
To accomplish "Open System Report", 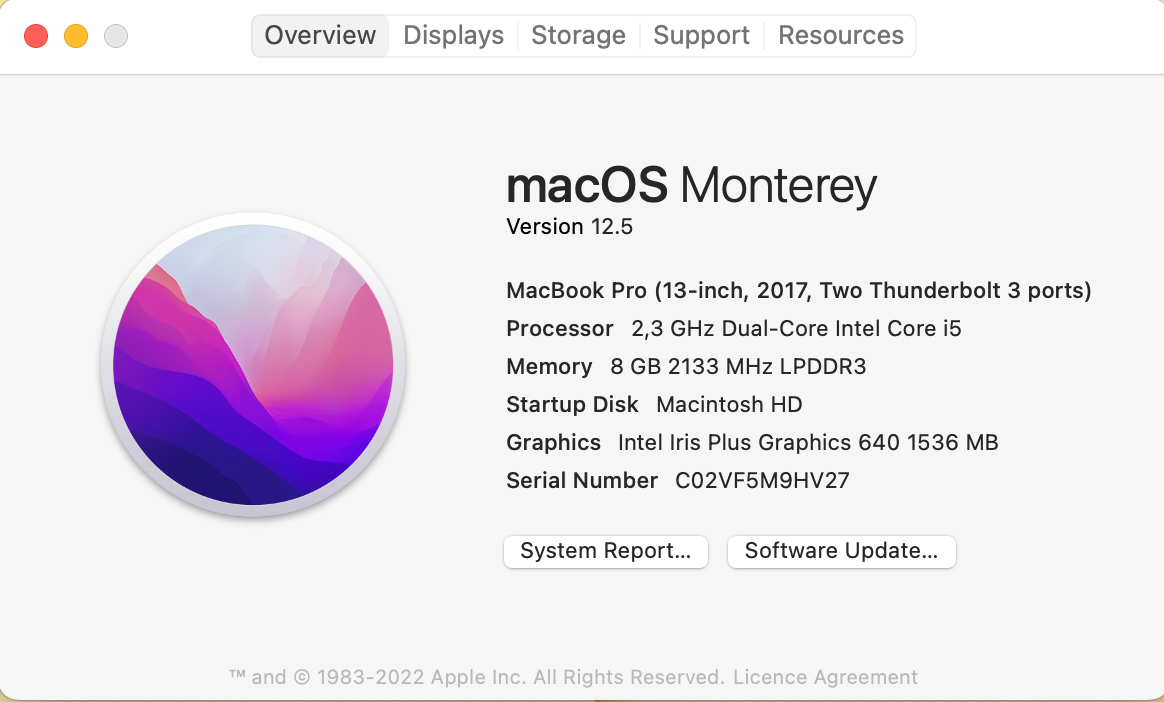I will 605,551.
